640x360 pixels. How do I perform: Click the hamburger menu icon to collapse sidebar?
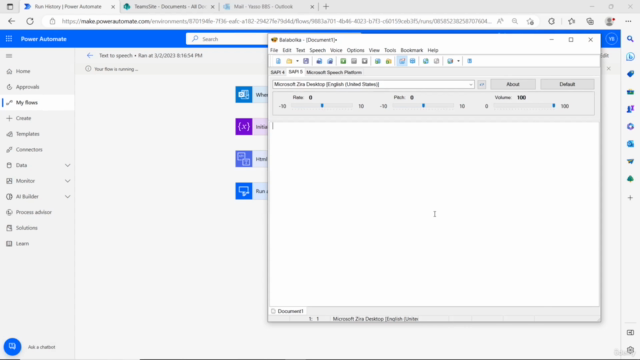(x=9, y=56)
